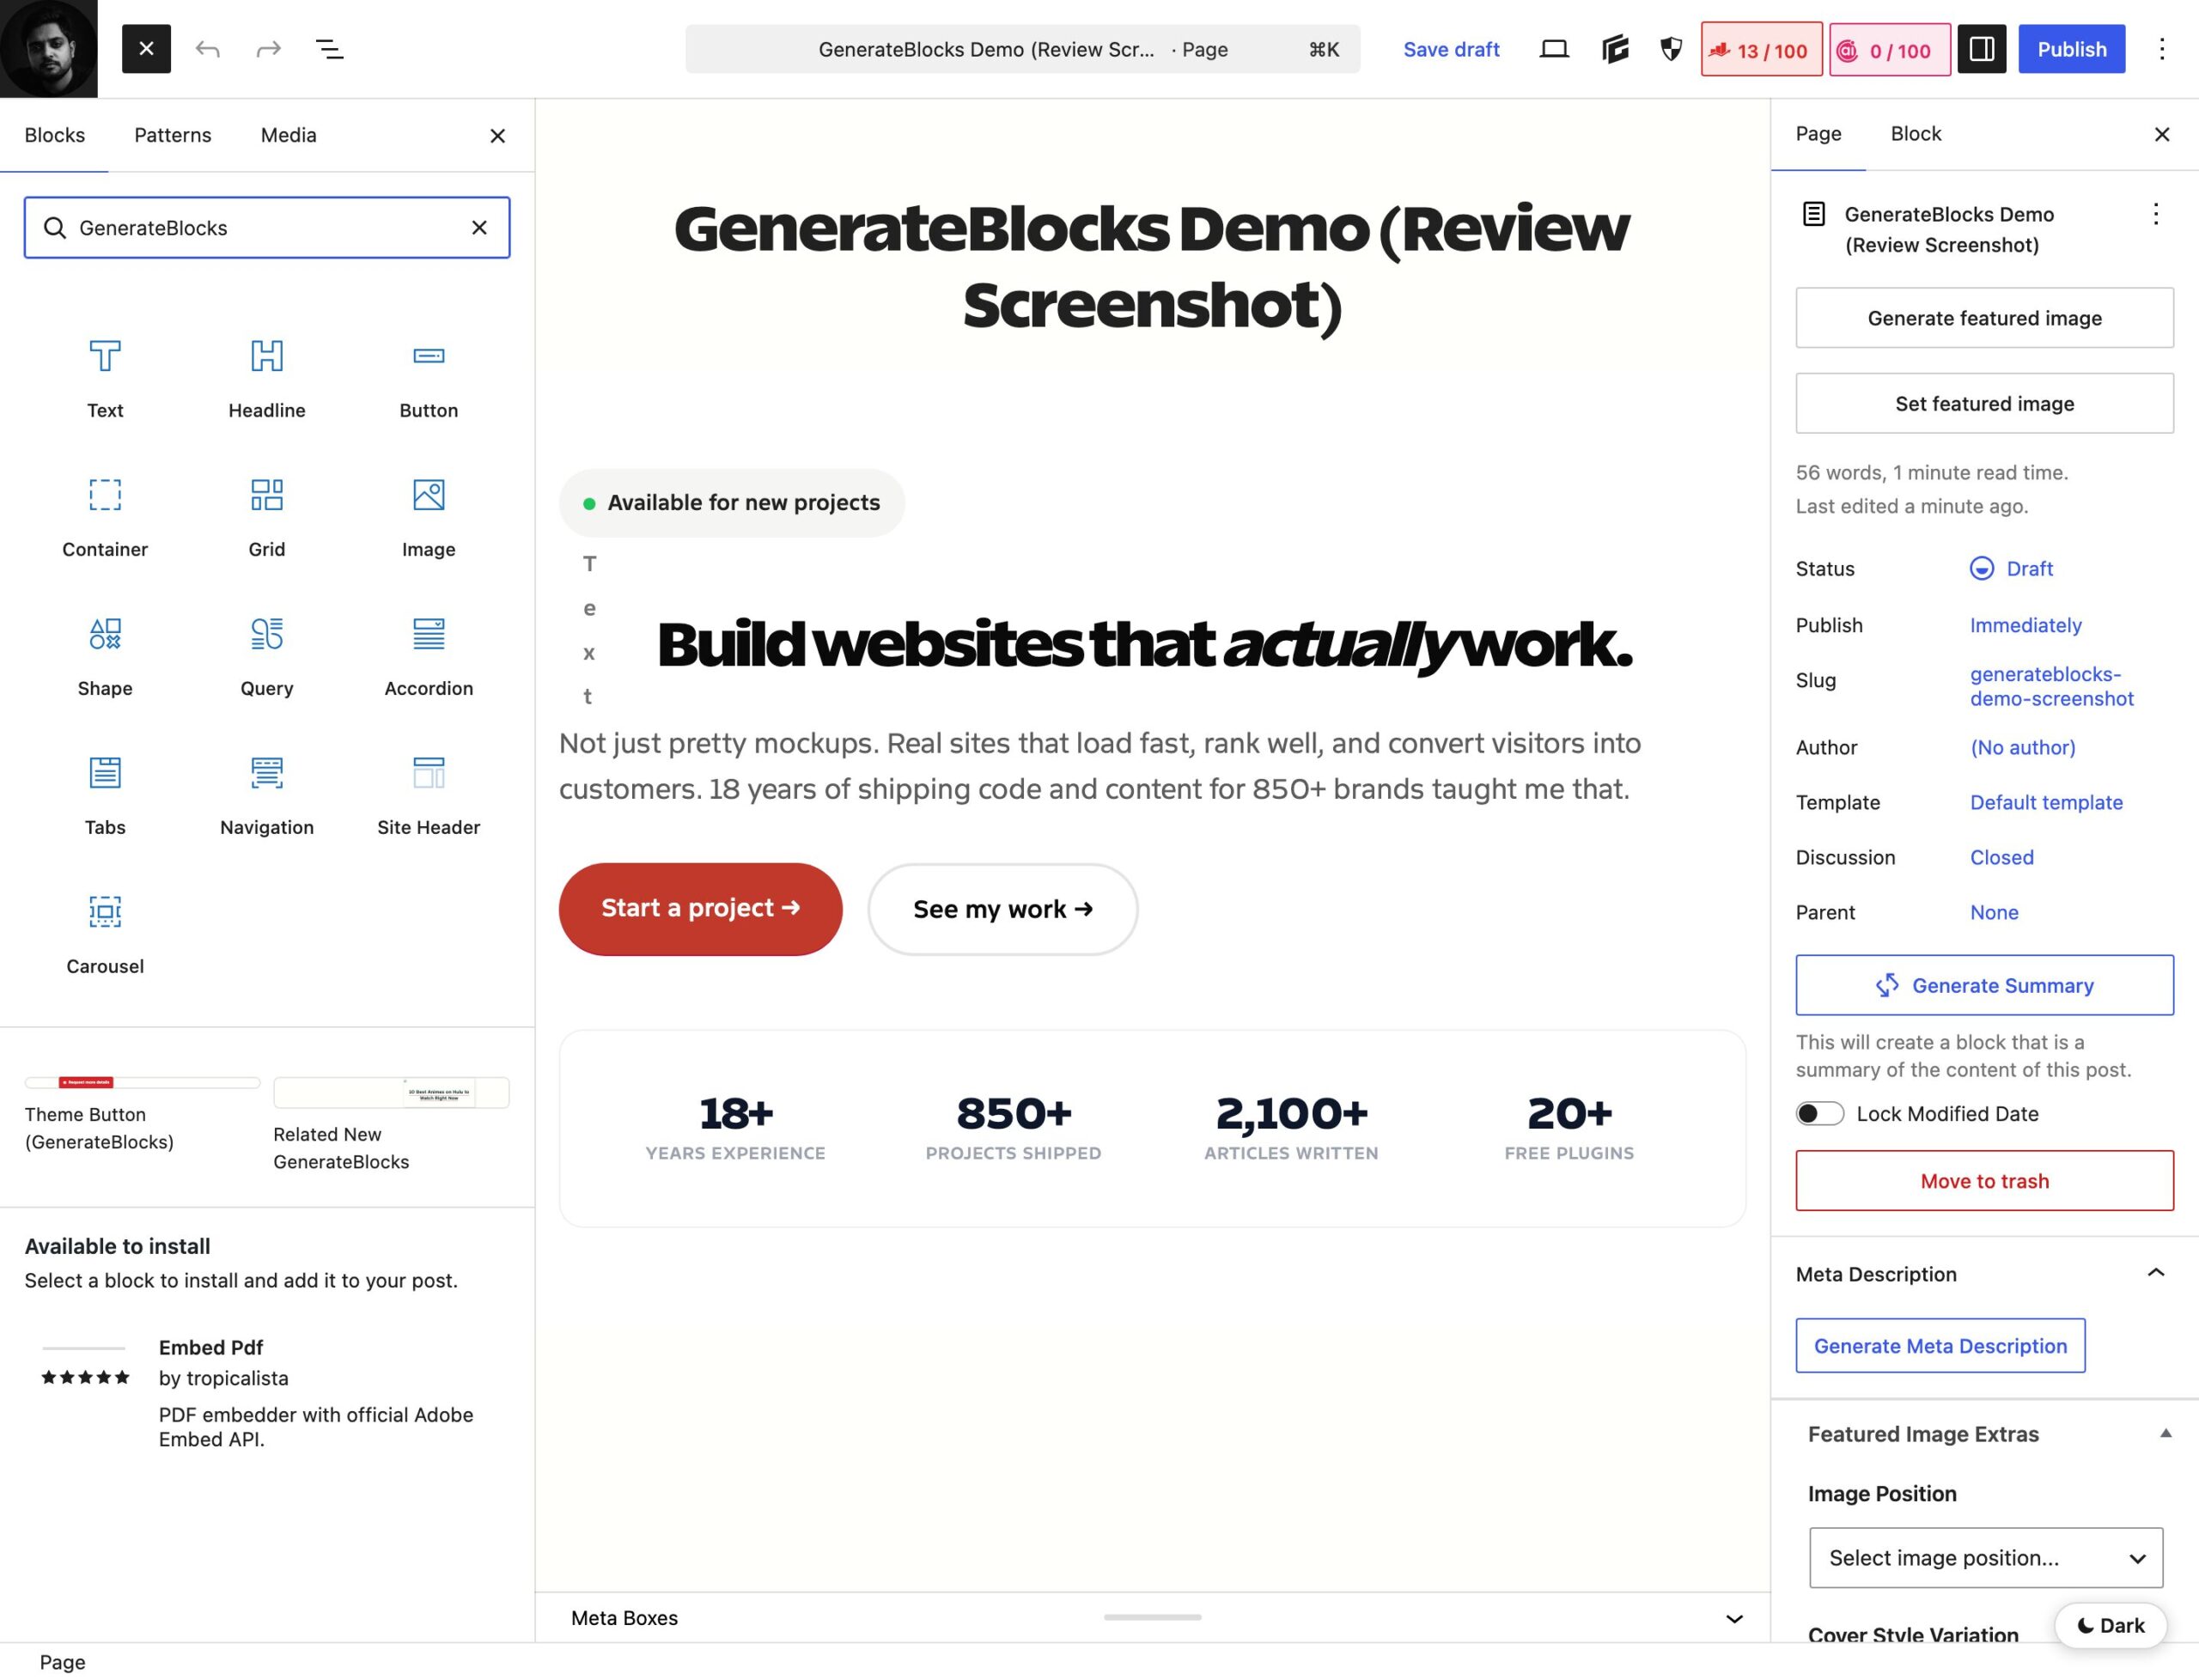Switch to the Media tab
Viewport: 2199px width, 1680px height.
click(x=288, y=135)
